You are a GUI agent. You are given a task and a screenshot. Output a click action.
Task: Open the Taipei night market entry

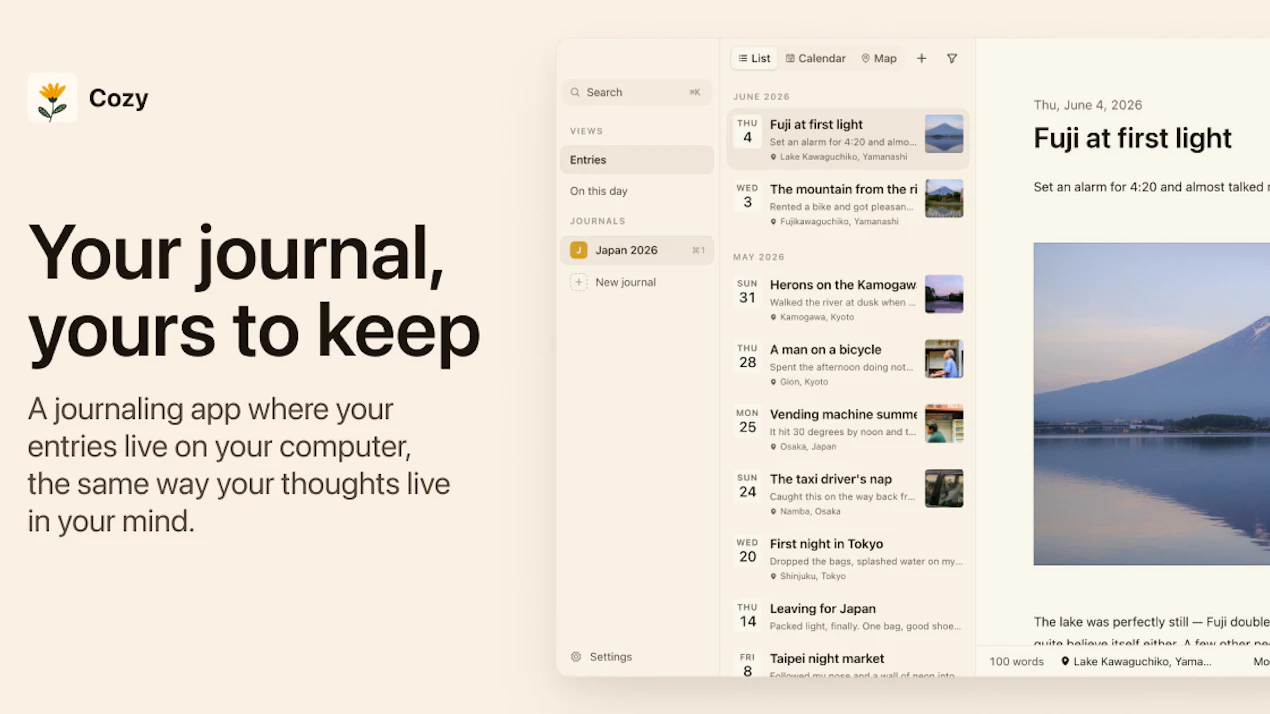pyautogui.click(x=848, y=663)
